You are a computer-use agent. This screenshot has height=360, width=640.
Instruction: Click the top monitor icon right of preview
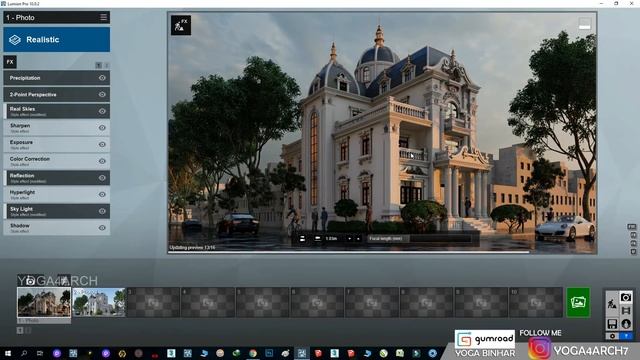[x=631, y=227]
